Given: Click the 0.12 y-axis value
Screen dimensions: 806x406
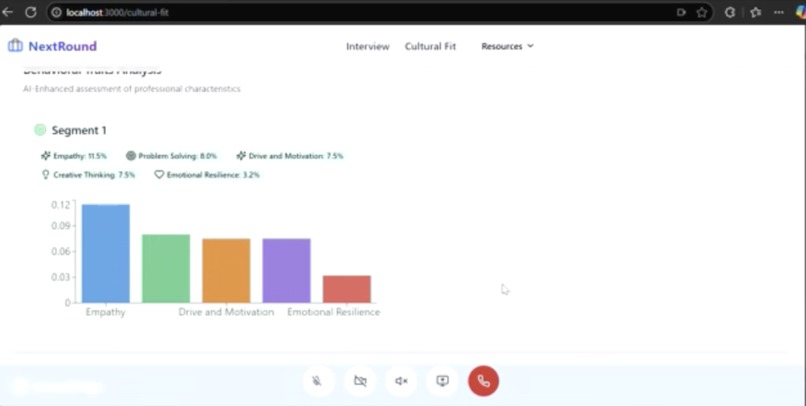Looking at the screenshot, I should click(60, 205).
